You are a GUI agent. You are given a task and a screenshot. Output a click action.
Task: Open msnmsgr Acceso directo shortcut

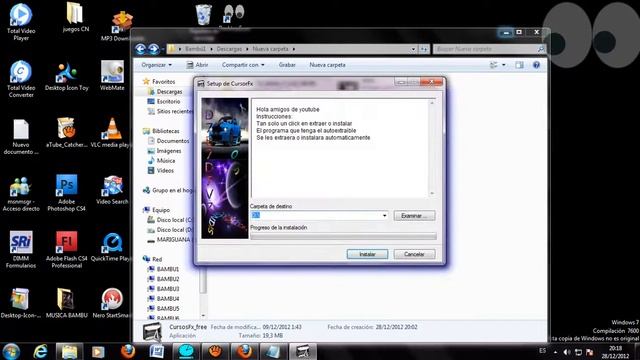pos(21,193)
